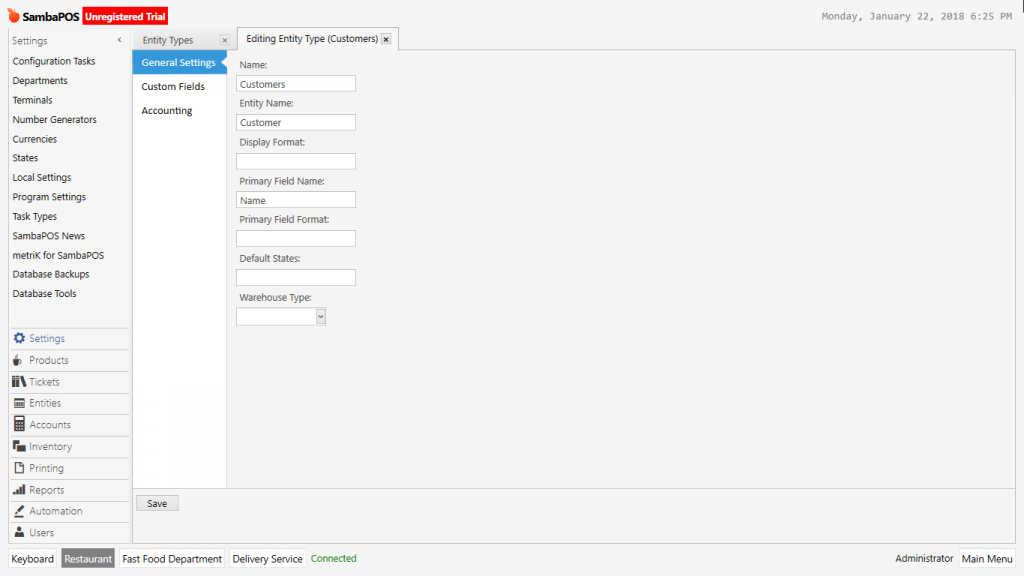Screen dimensions: 1024x576
Task: Click the Primary Field Format input
Action: pos(296,238)
